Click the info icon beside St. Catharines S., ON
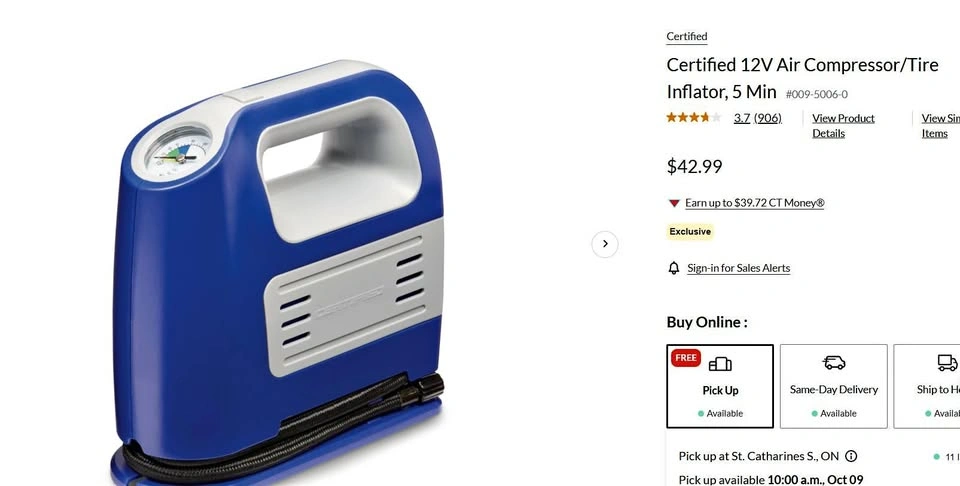The height and width of the screenshot is (486, 960). (851, 456)
